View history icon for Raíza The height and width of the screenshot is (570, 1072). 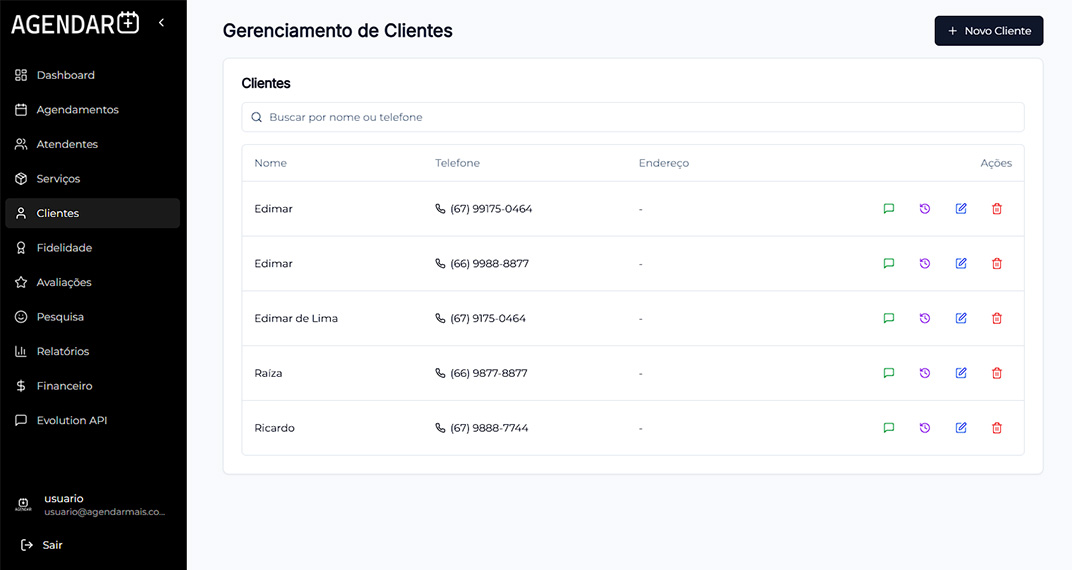(x=925, y=373)
